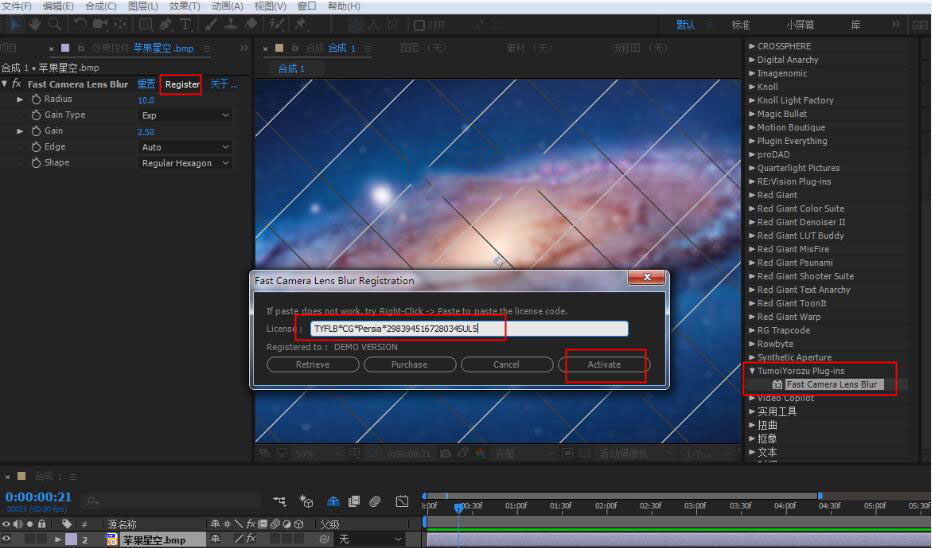
Task: Click the Register link of the effect
Action: pyautogui.click(x=182, y=84)
